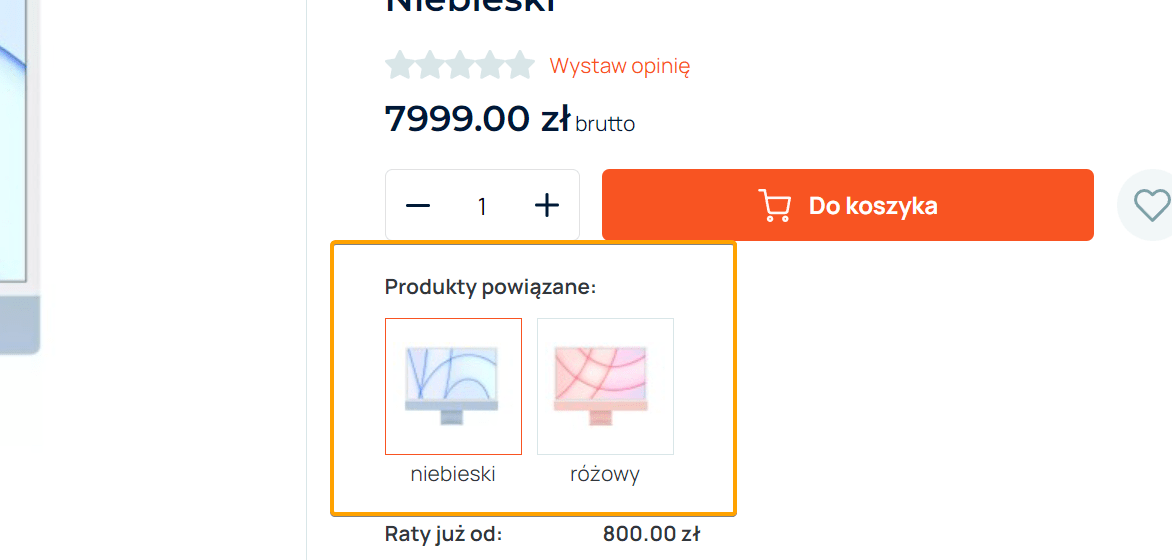Image resolution: width=1172 pixels, height=560 pixels.
Task: Increase quantity with the plus button
Action: (x=546, y=206)
